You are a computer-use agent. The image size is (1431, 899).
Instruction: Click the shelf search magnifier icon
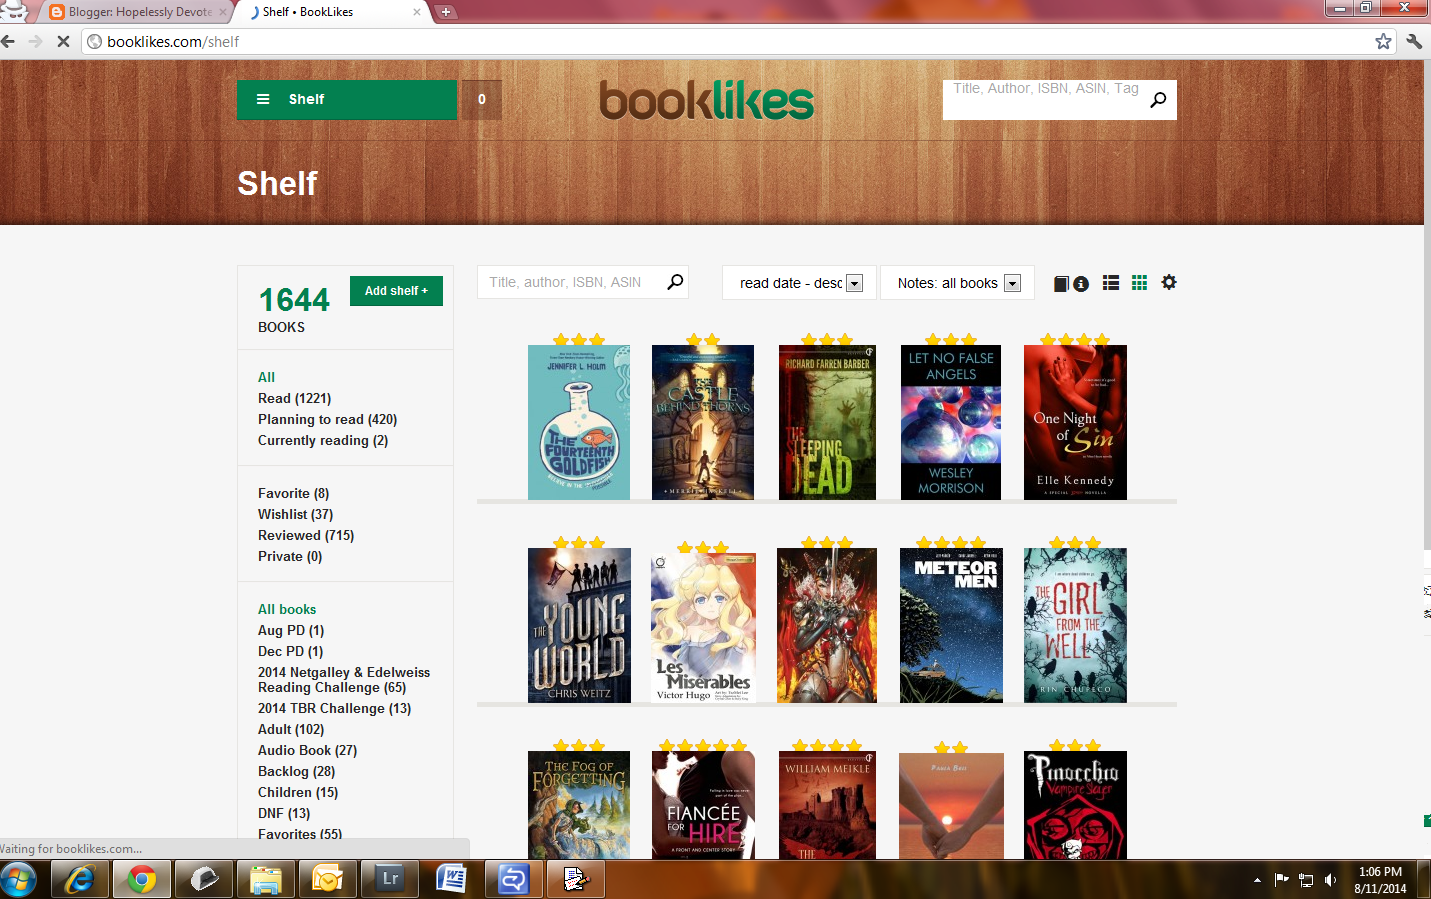click(676, 282)
